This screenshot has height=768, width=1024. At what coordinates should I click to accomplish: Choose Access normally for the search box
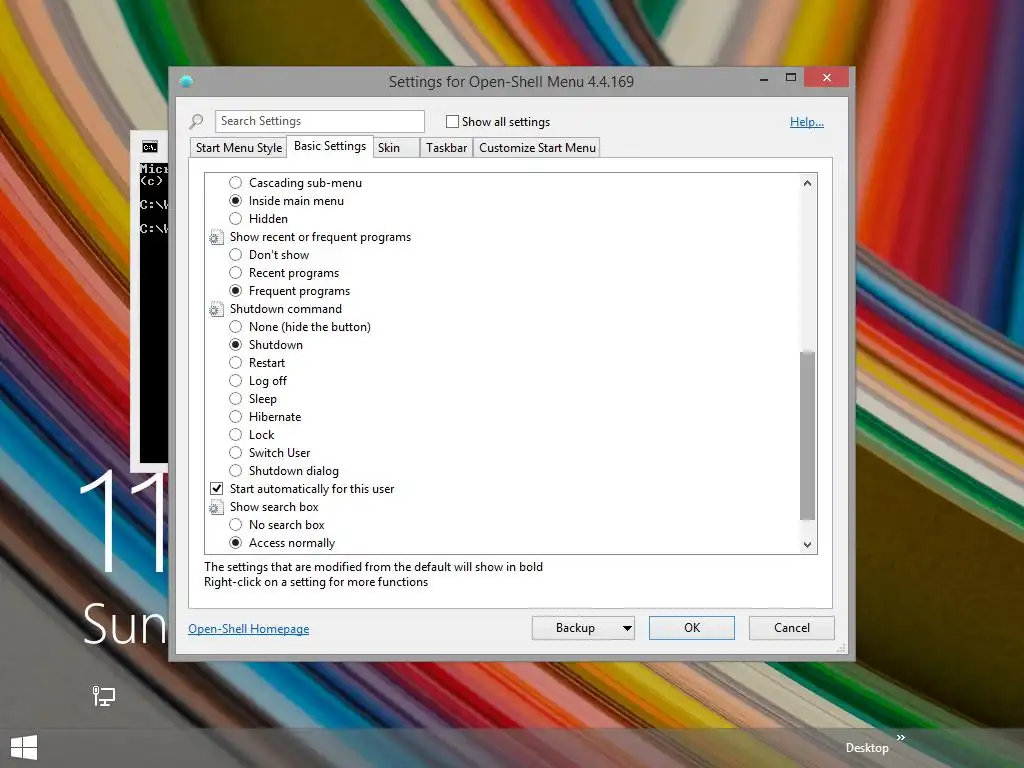(x=236, y=543)
